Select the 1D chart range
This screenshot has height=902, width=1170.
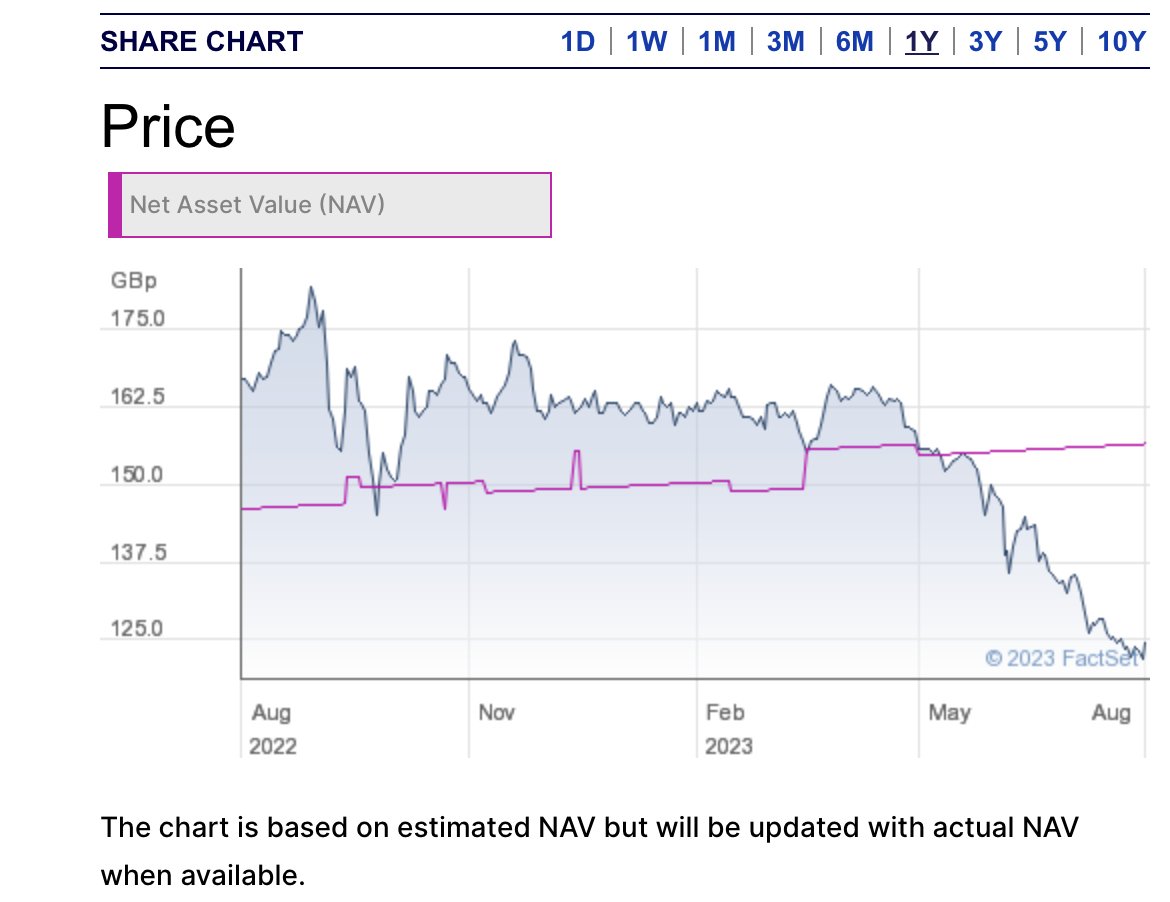coord(578,41)
